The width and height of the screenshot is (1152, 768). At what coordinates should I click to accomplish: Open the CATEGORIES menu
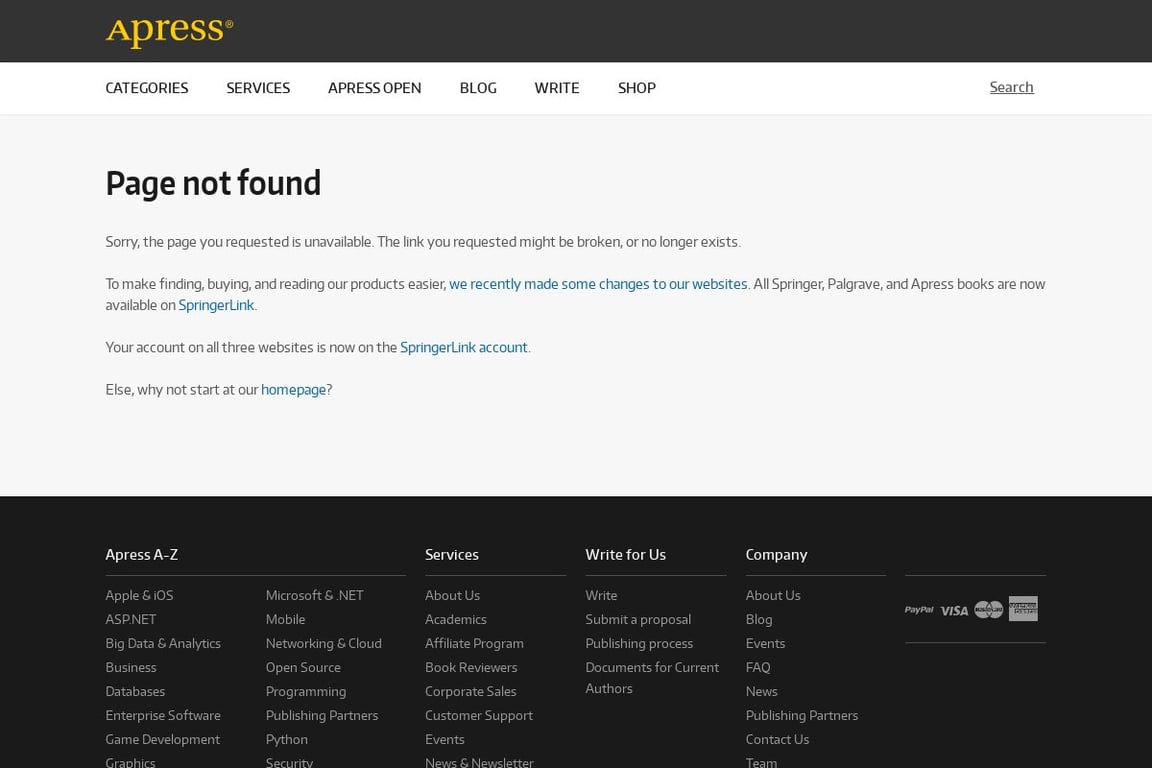[x=147, y=88]
